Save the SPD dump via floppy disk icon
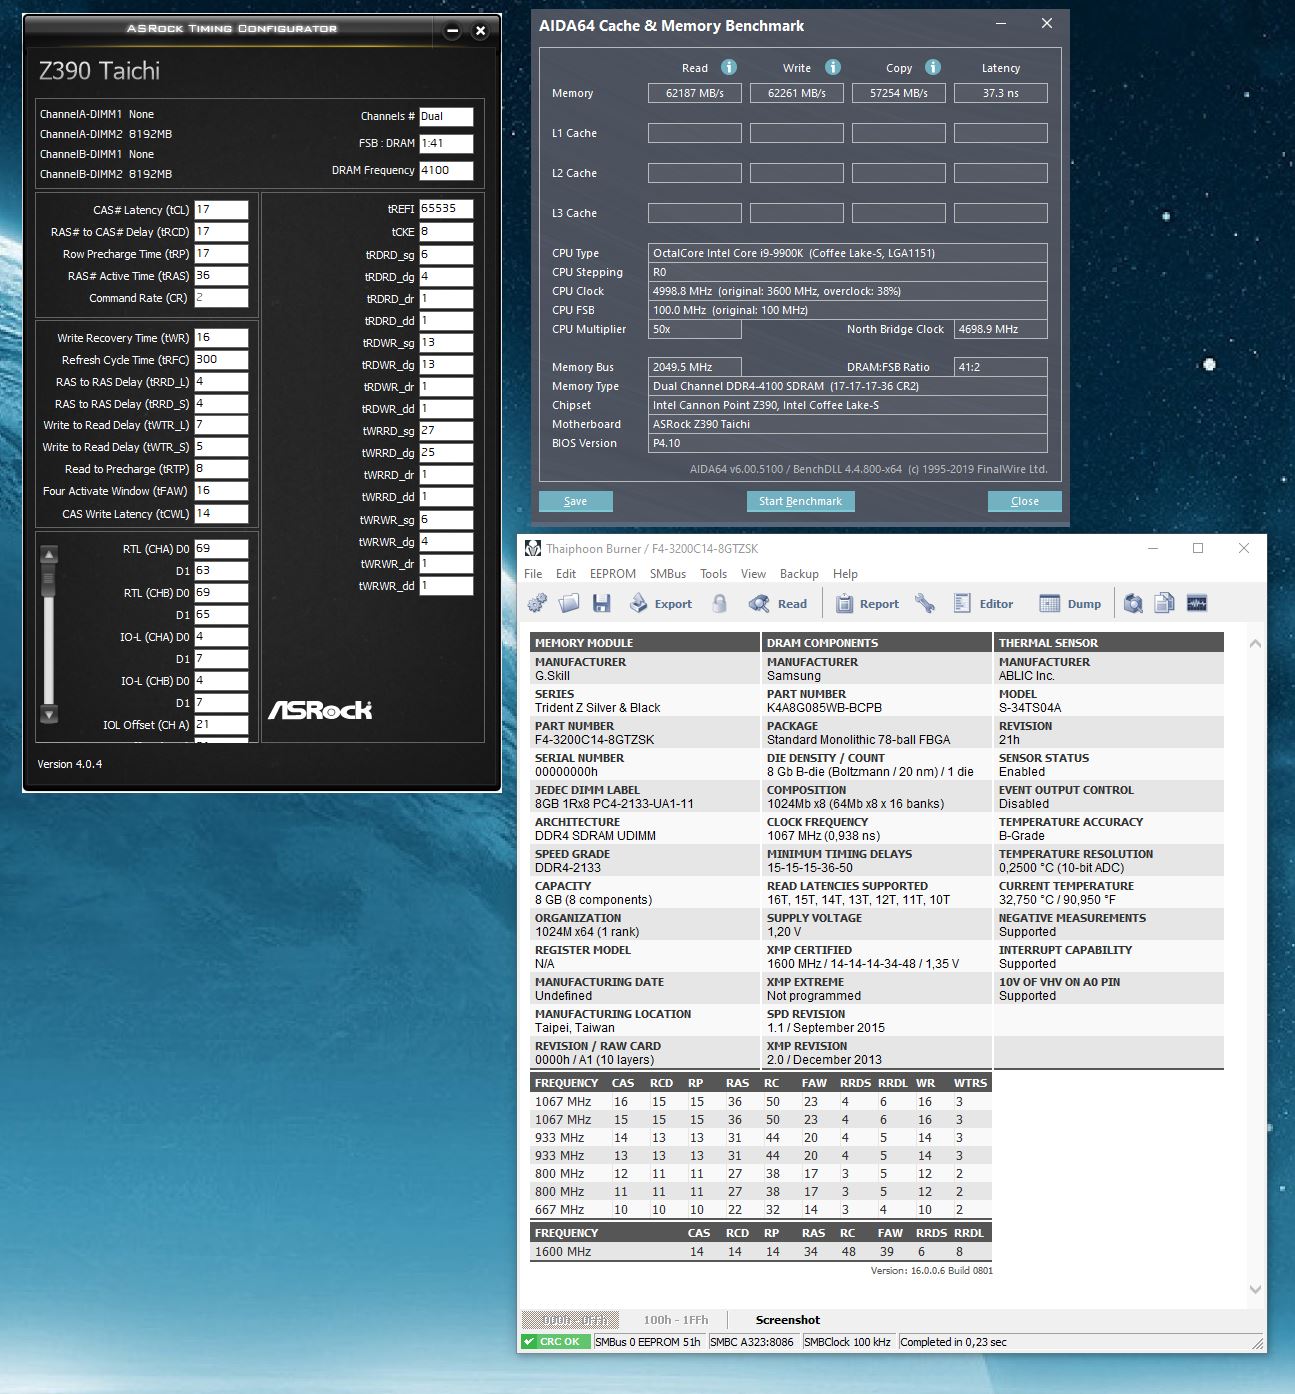 pyautogui.click(x=601, y=603)
